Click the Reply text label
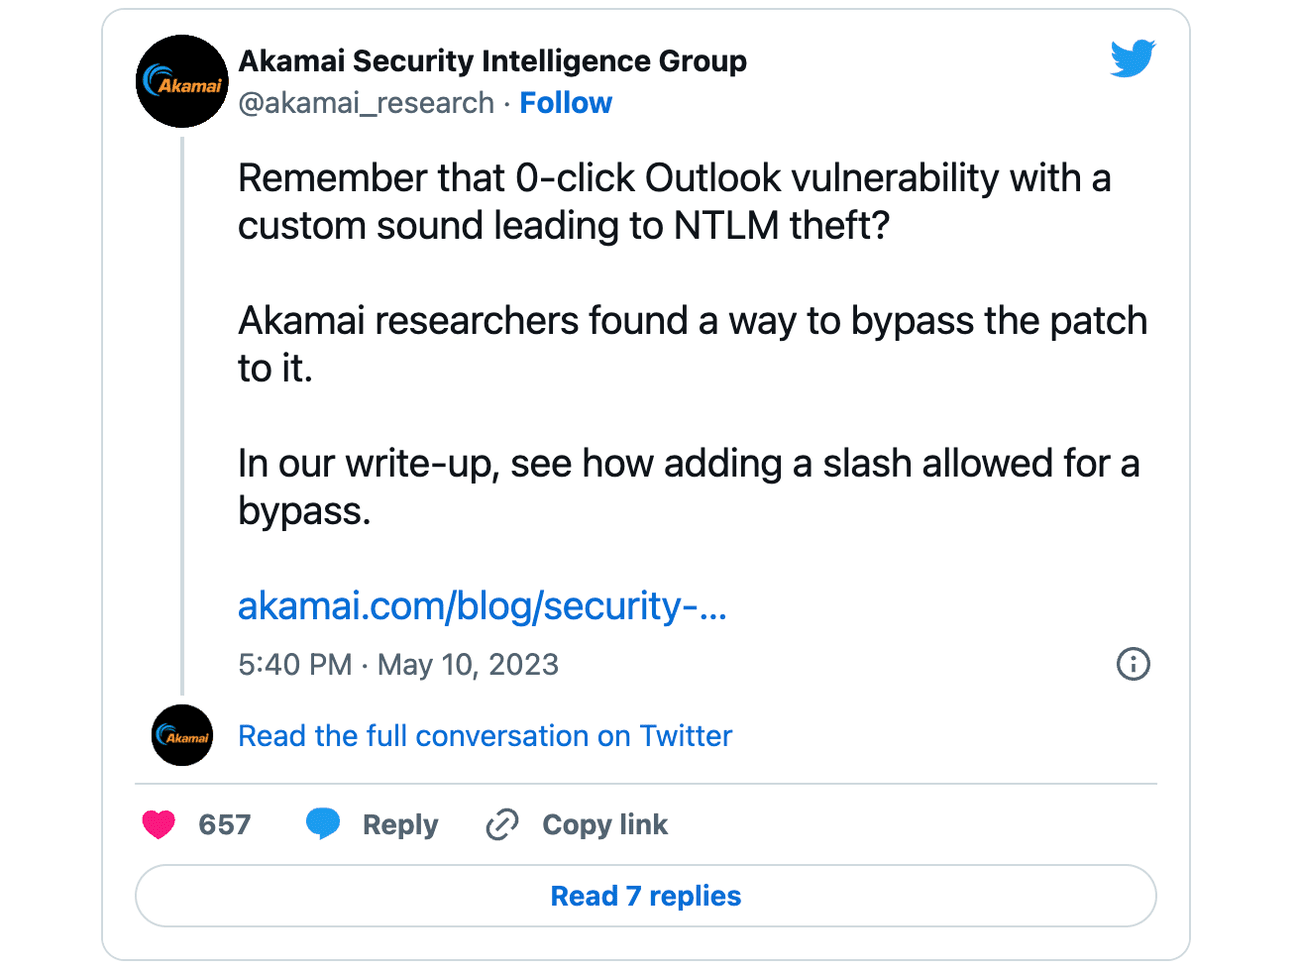1300x971 pixels. pyautogui.click(x=401, y=824)
